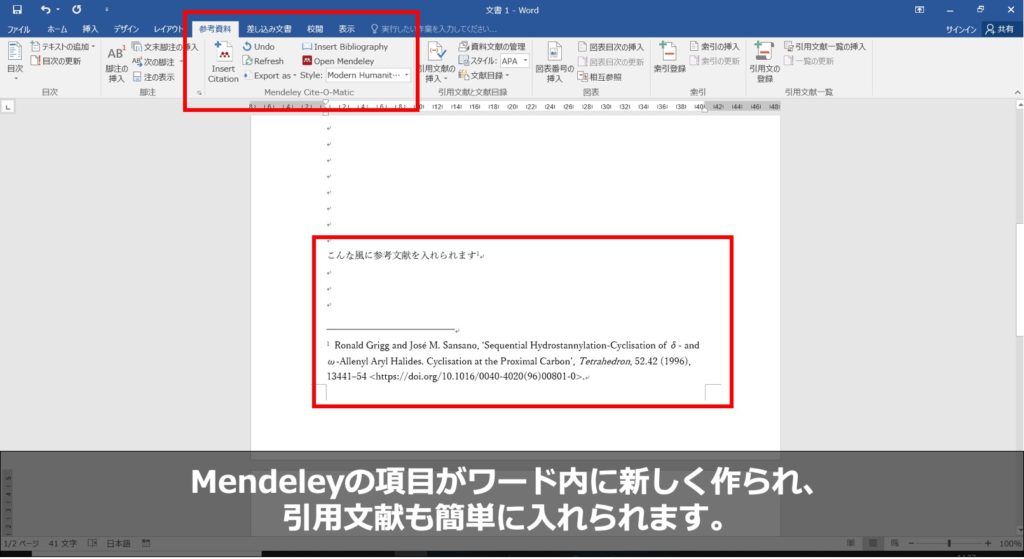Image resolution: width=1024 pixels, height=559 pixels.
Task: Click 図表番号の挿入 insert caption
Action: pyautogui.click(x=554, y=63)
